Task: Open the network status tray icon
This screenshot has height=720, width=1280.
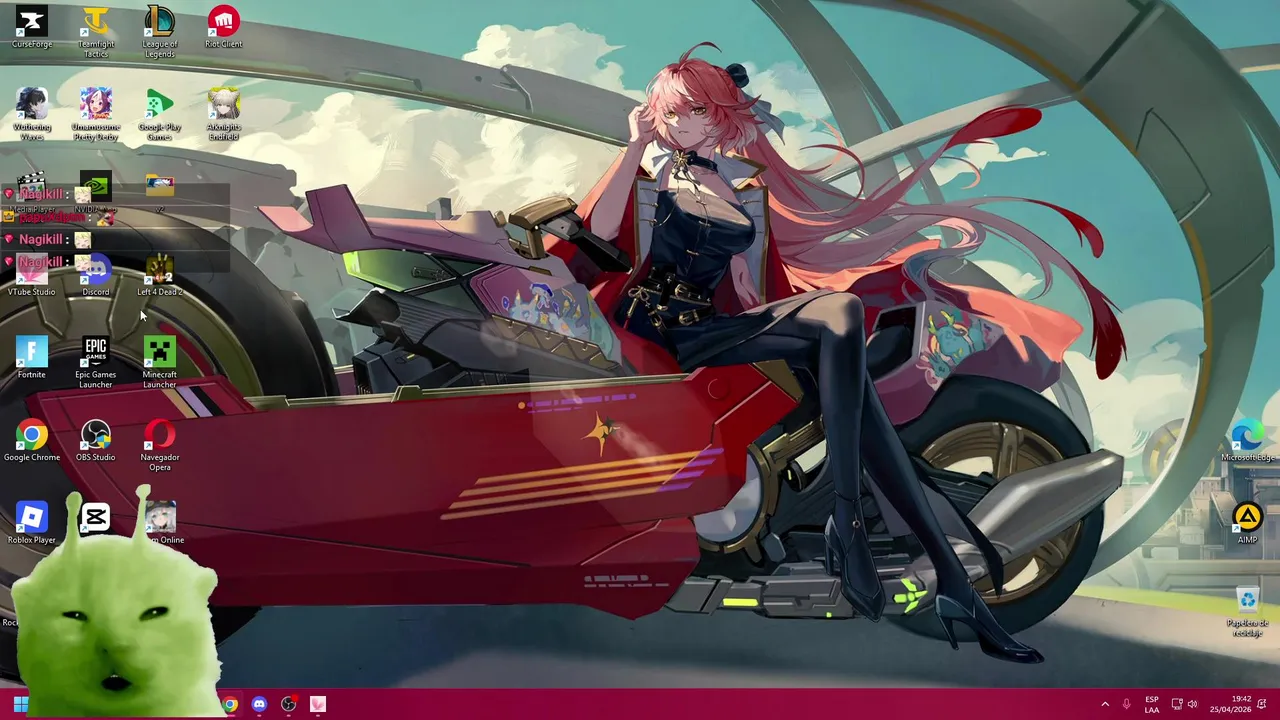Action: [x=1176, y=704]
